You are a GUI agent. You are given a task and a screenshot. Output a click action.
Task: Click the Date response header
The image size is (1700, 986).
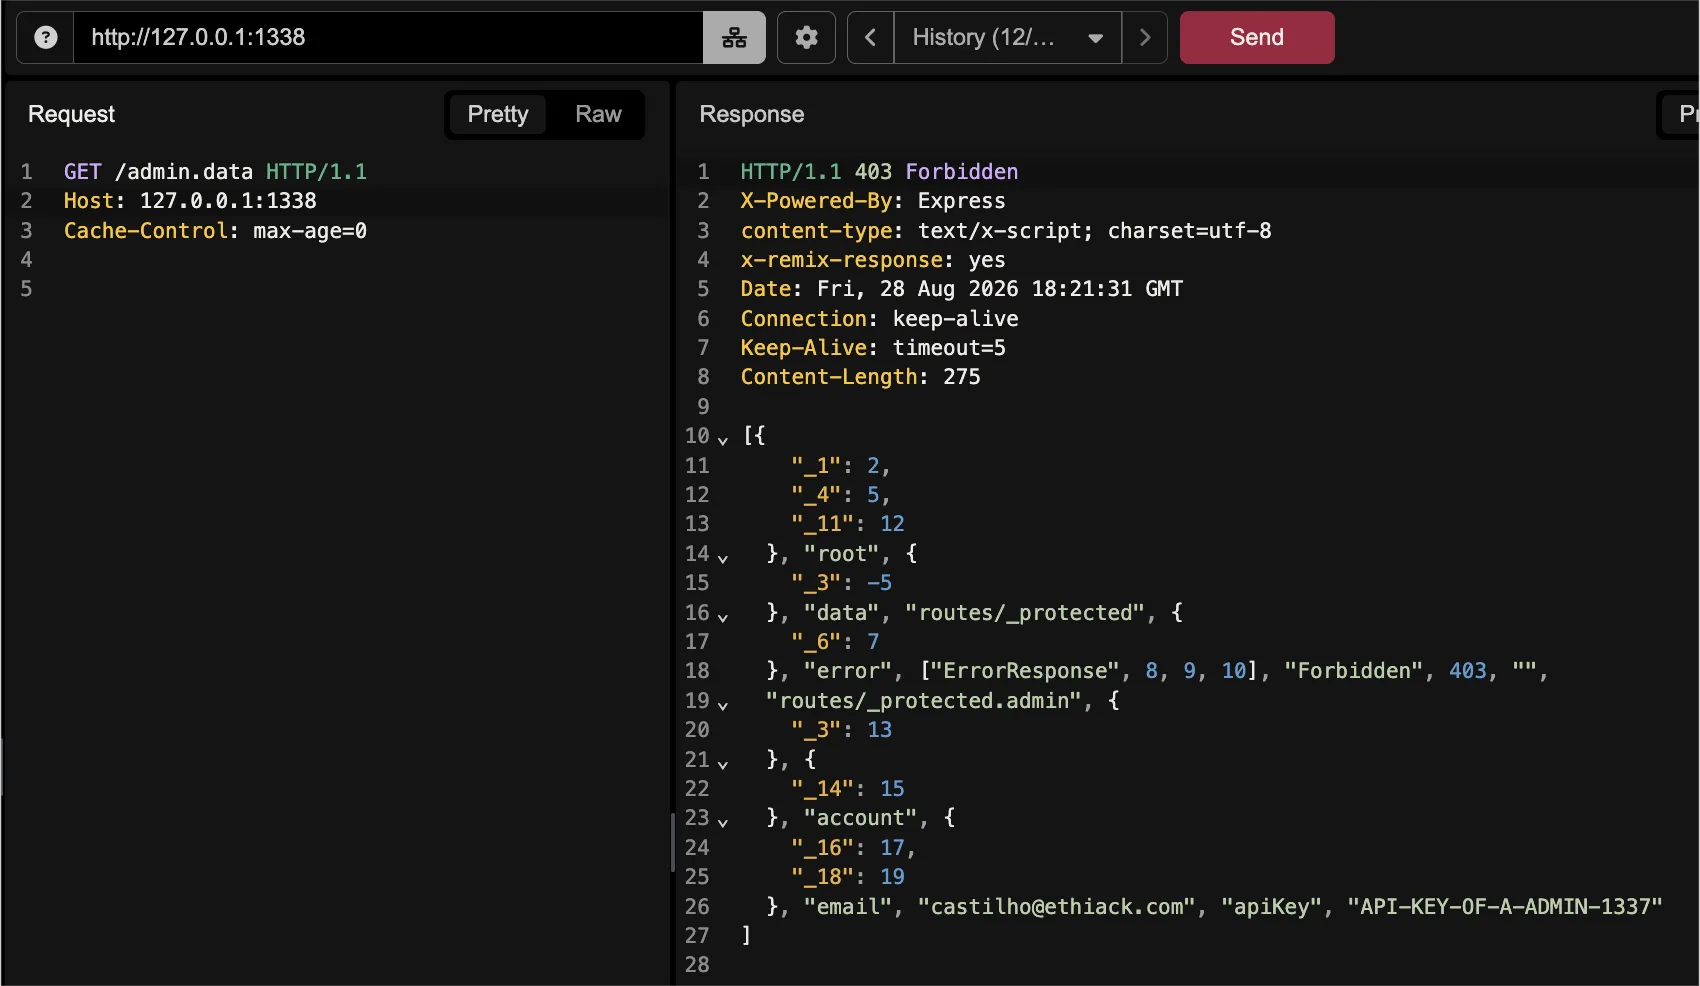[961, 289]
